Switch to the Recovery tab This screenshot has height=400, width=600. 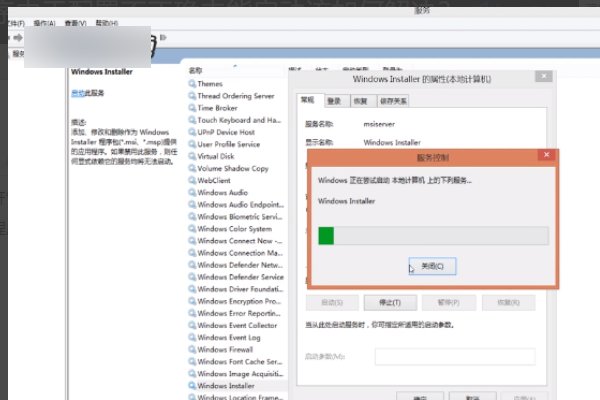coord(361,101)
